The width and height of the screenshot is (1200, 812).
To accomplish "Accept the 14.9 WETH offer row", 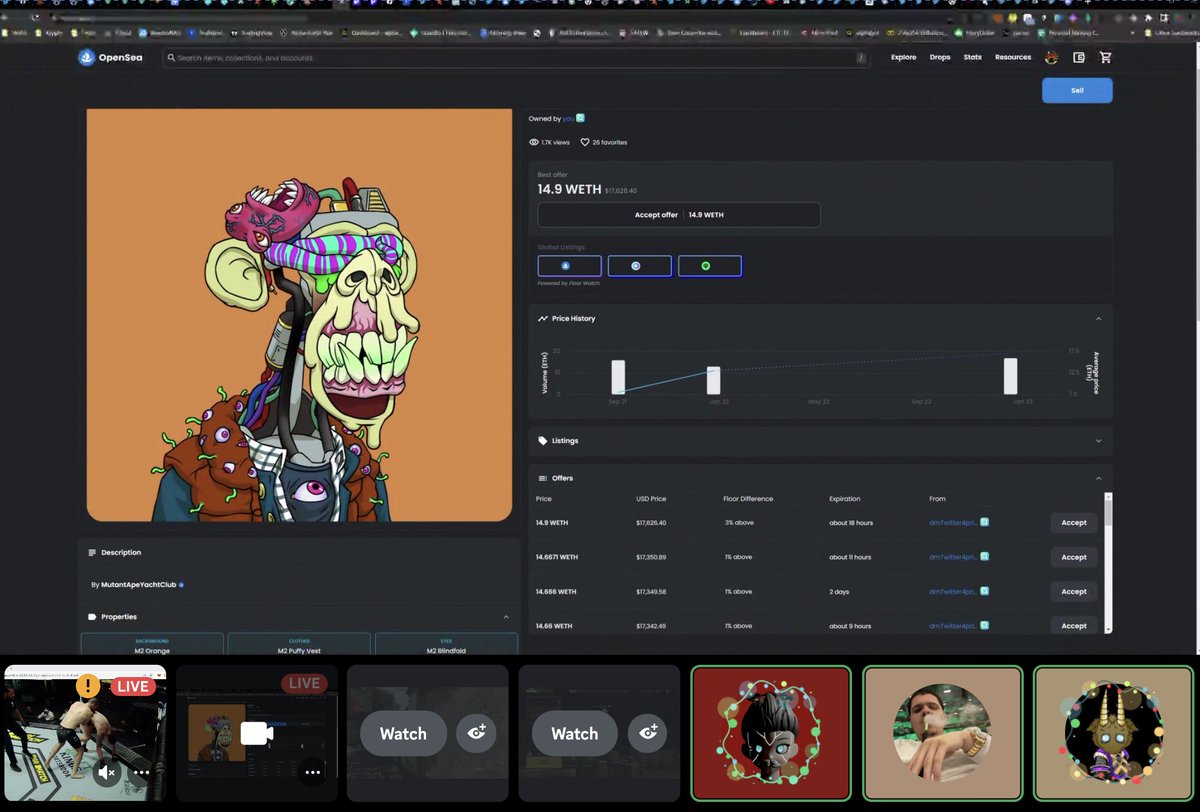I will (x=1074, y=523).
